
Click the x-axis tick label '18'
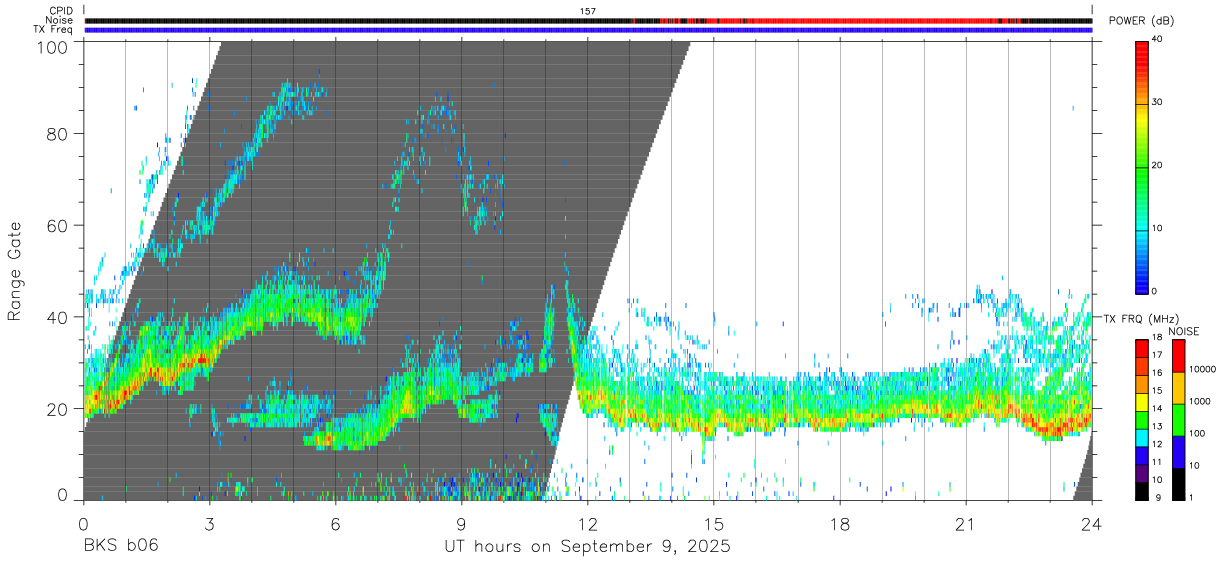point(840,524)
